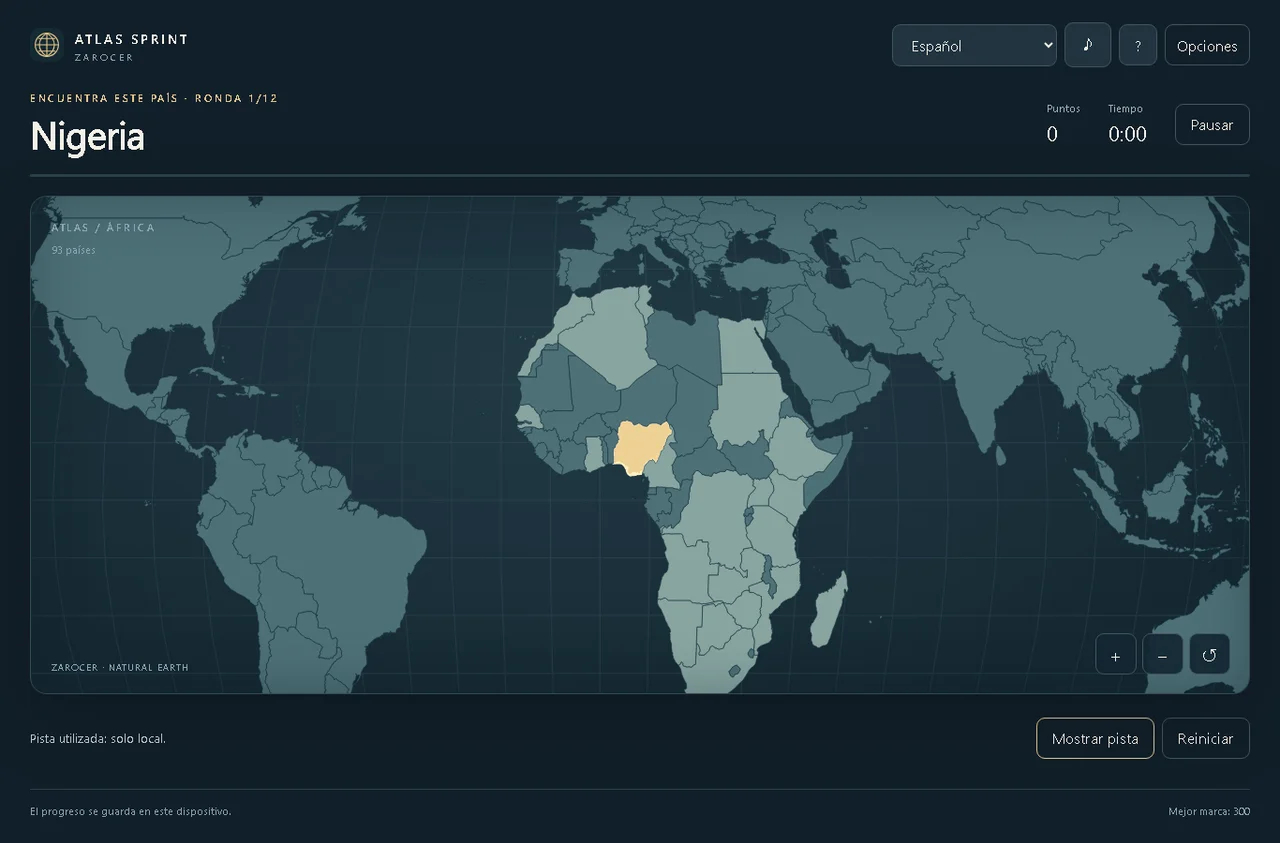Click the '93 países' map label
This screenshot has width=1280, height=843.
point(74,250)
